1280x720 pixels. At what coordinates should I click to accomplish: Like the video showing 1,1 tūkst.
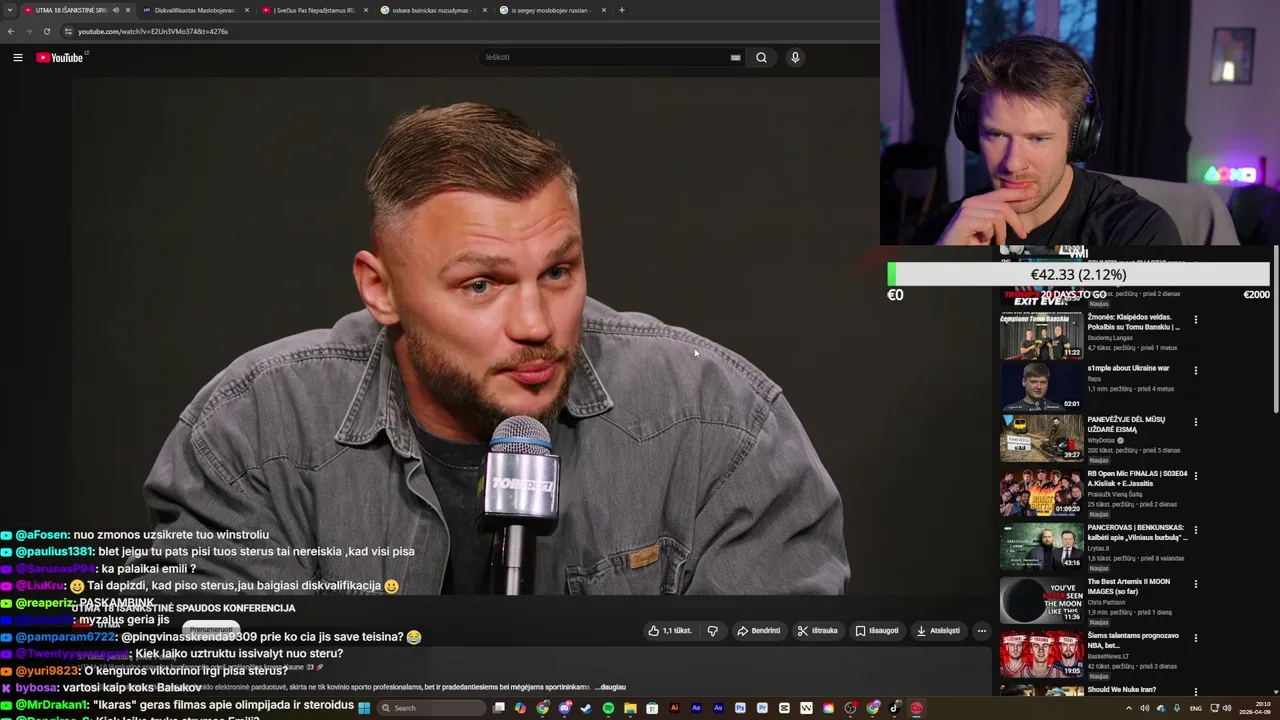click(670, 631)
